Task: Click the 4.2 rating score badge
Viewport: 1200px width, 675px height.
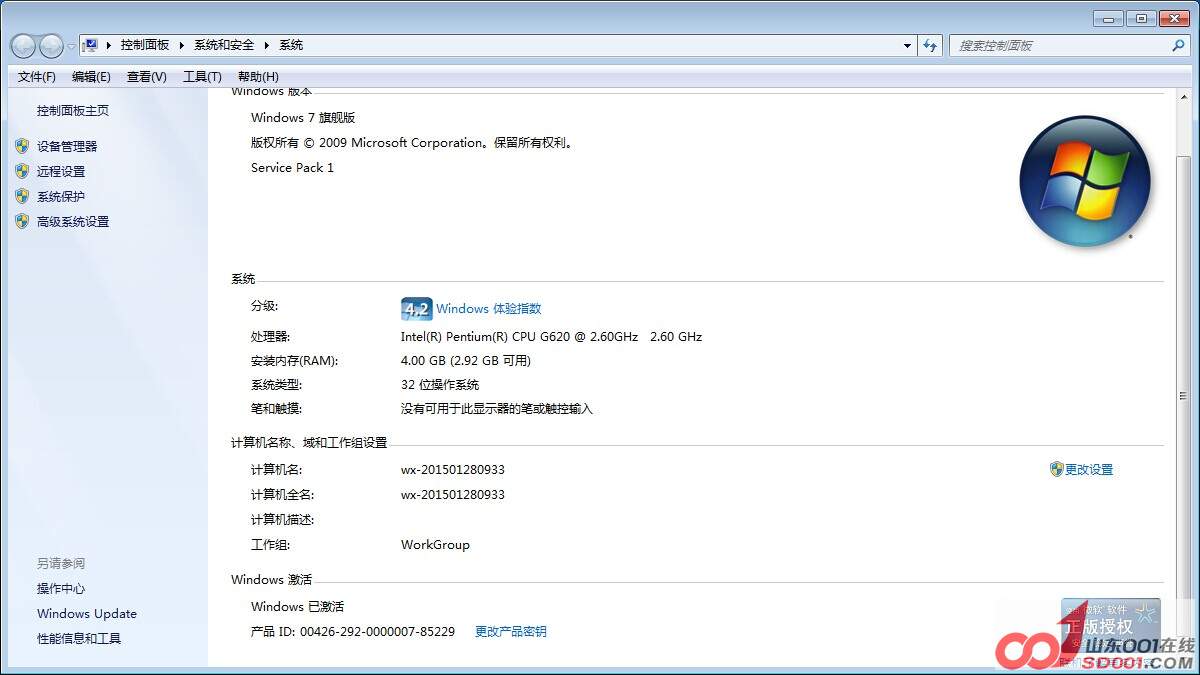Action: 416,309
